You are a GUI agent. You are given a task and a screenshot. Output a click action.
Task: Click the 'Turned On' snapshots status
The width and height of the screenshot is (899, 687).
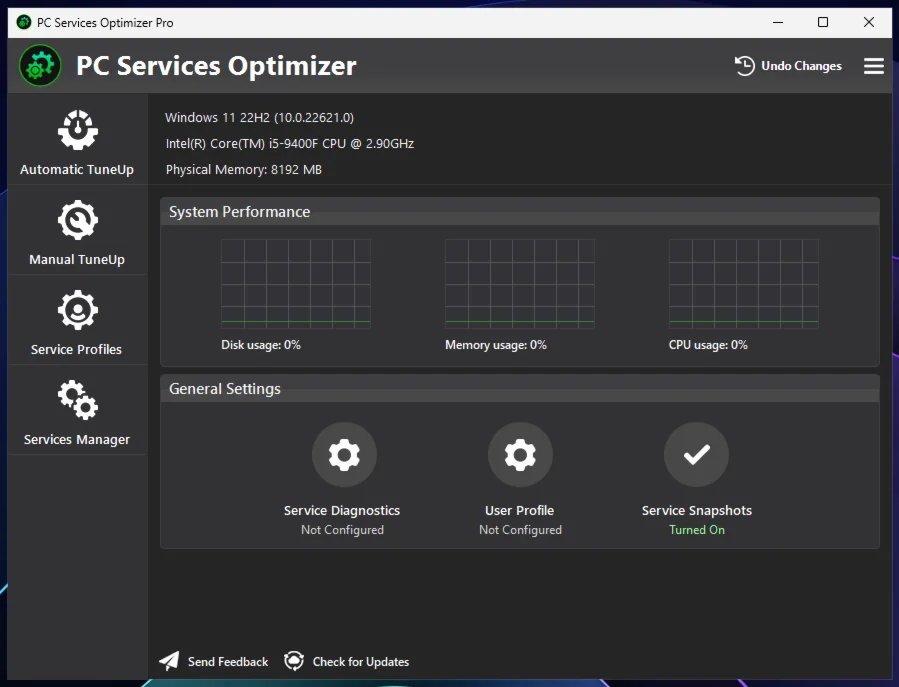click(x=697, y=530)
